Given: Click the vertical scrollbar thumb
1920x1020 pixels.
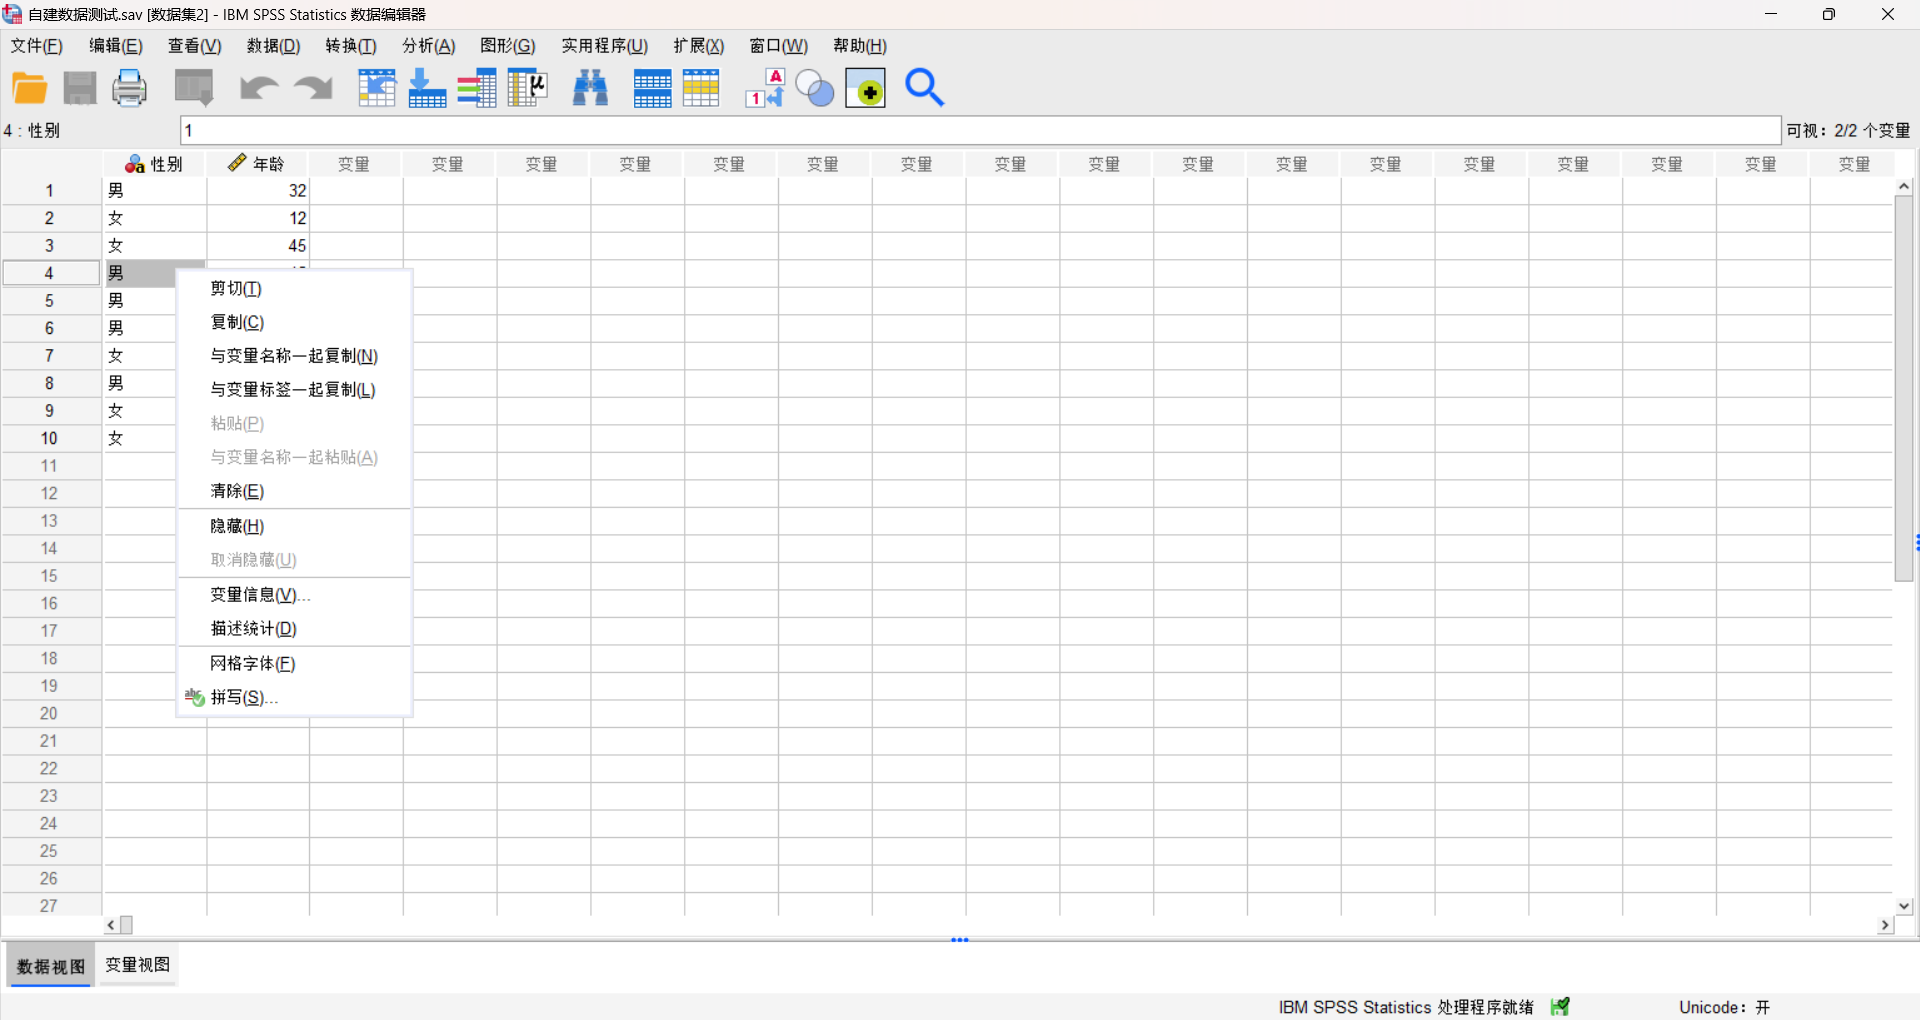Looking at the screenshot, I should click(1904, 389).
